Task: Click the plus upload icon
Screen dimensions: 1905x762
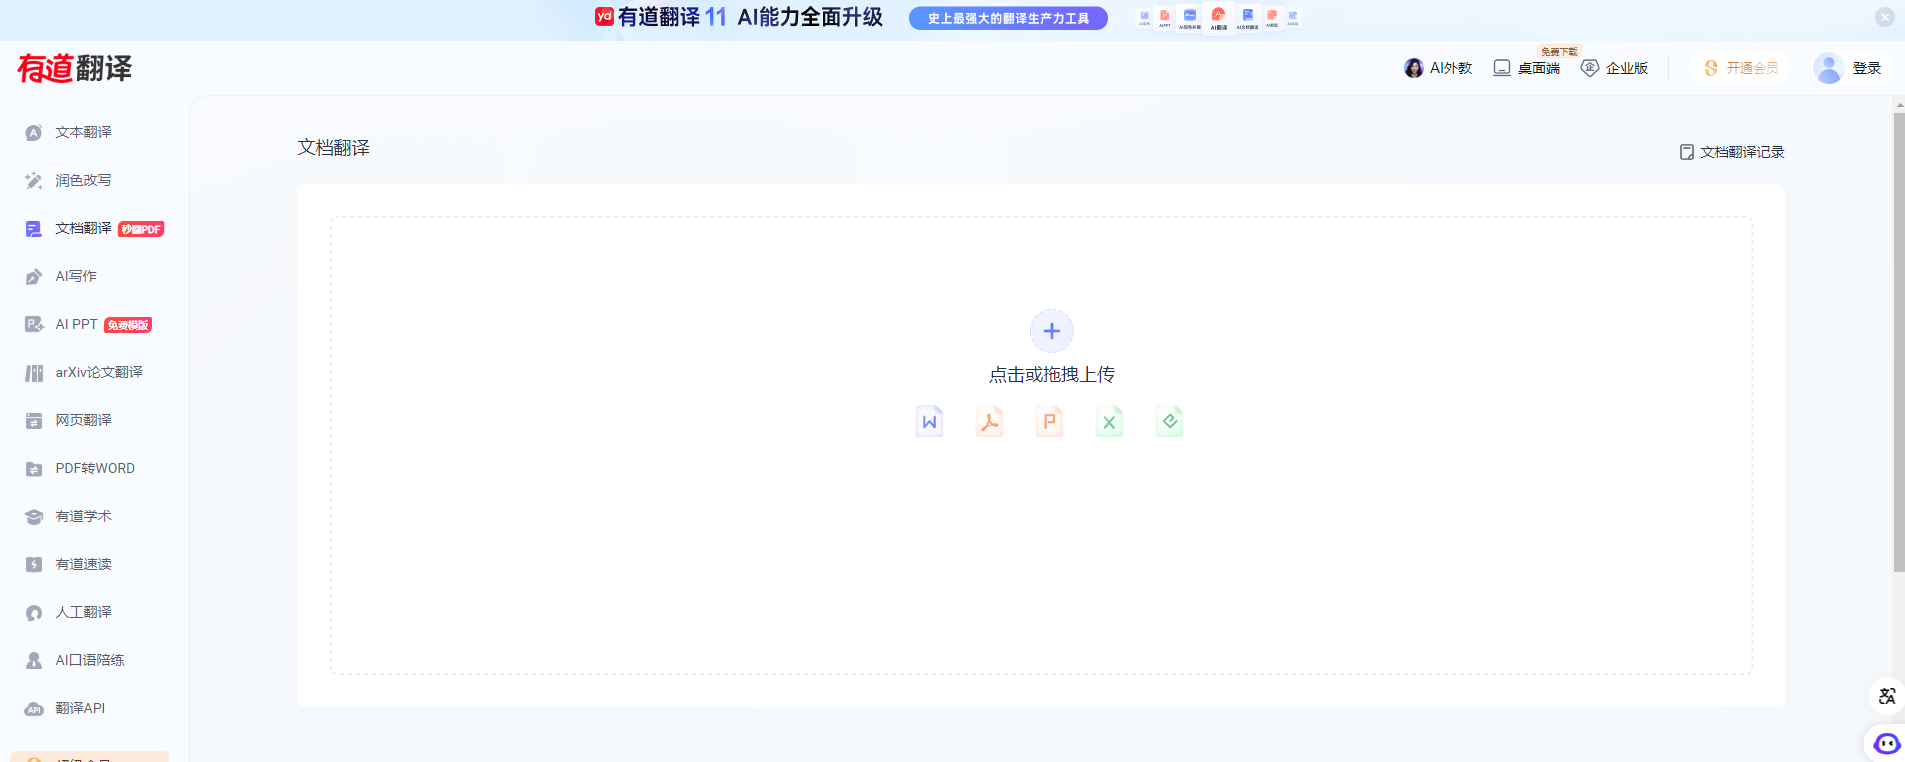Action: [1052, 331]
